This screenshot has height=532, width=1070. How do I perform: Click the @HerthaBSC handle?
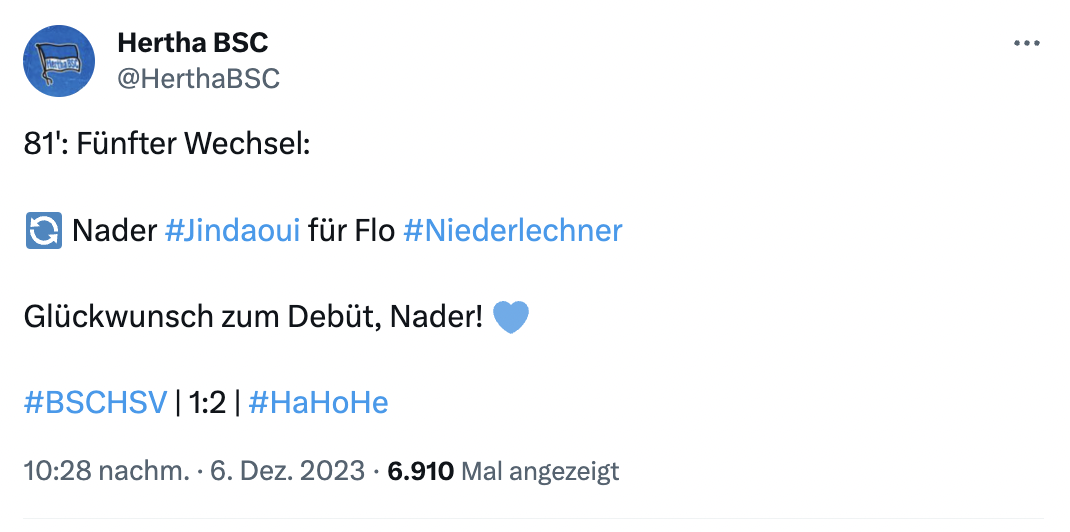pyautogui.click(x=199, y=78)
